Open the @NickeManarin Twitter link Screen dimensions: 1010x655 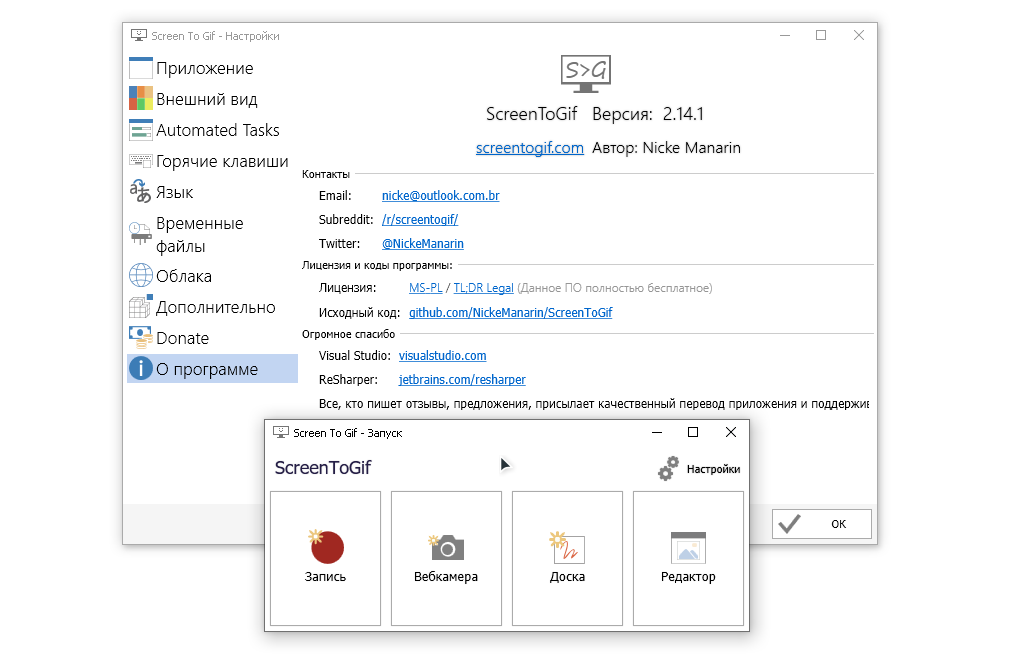click(x=423, y=243)
